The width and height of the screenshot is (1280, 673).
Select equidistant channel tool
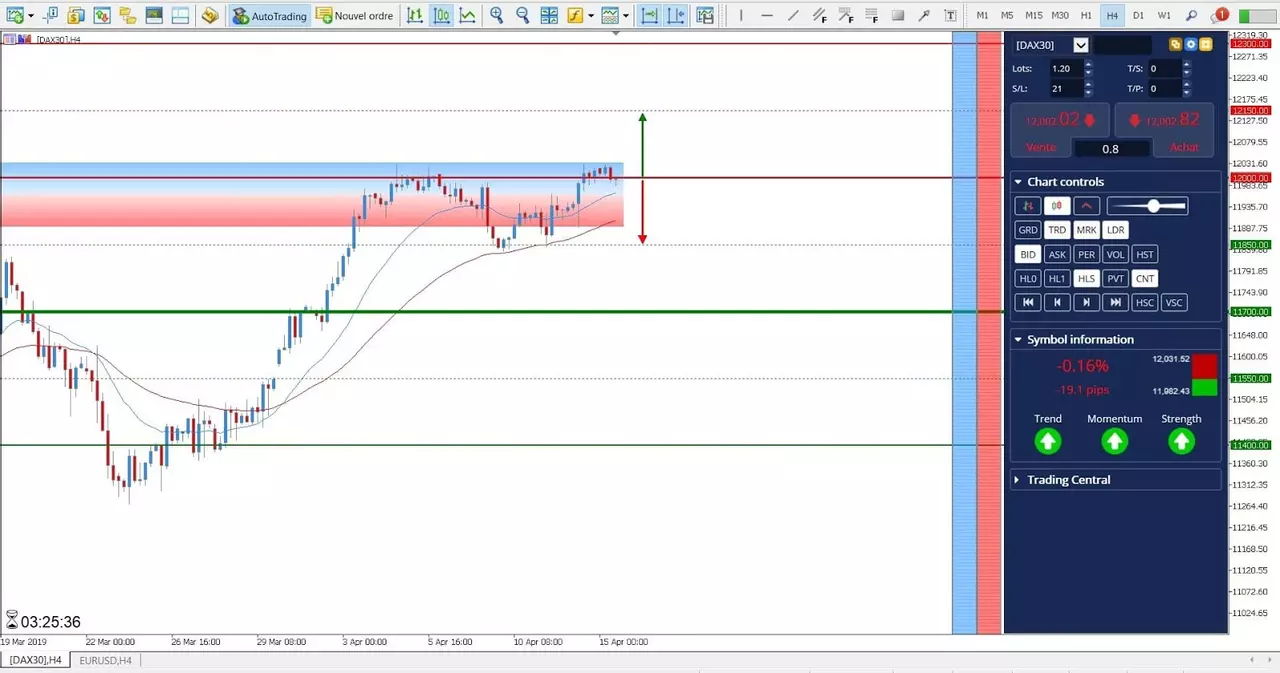click(819, 16)
